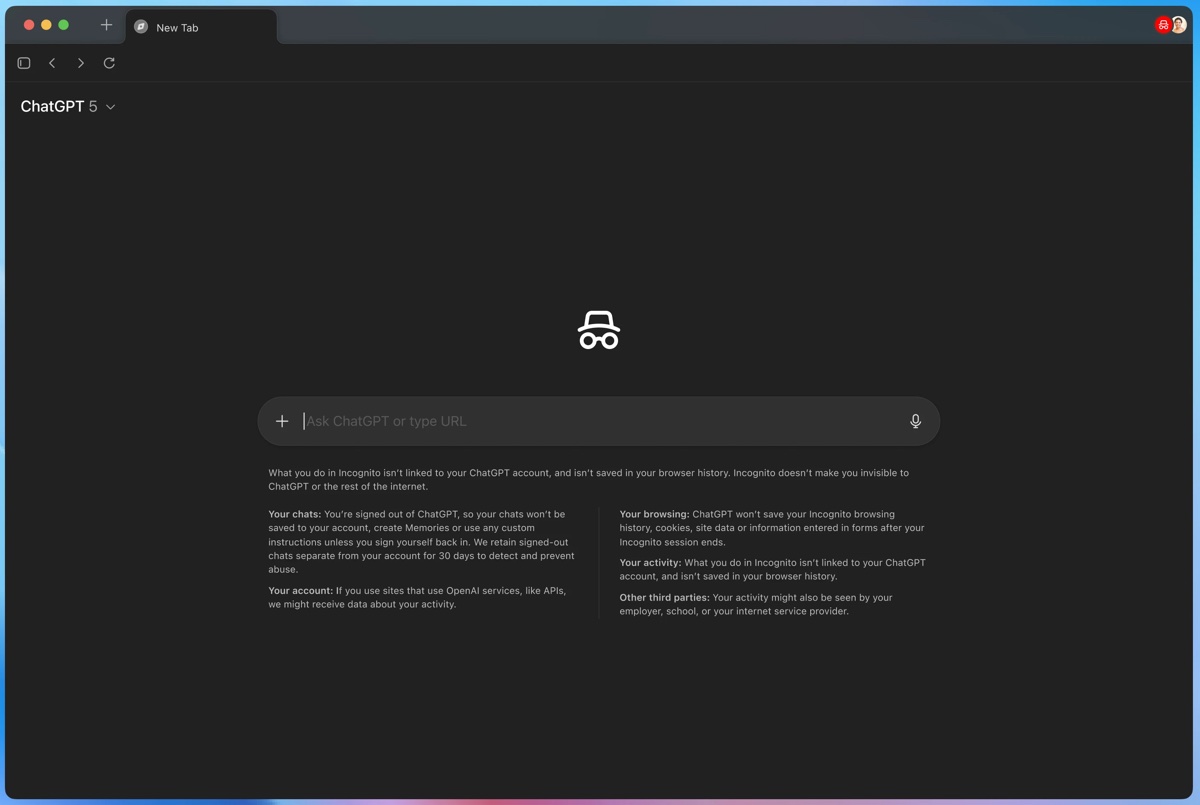Click the 'Other third parties:' paragraph heading
This screenshot has width=1200, height=805.
[x=664, y=598]
